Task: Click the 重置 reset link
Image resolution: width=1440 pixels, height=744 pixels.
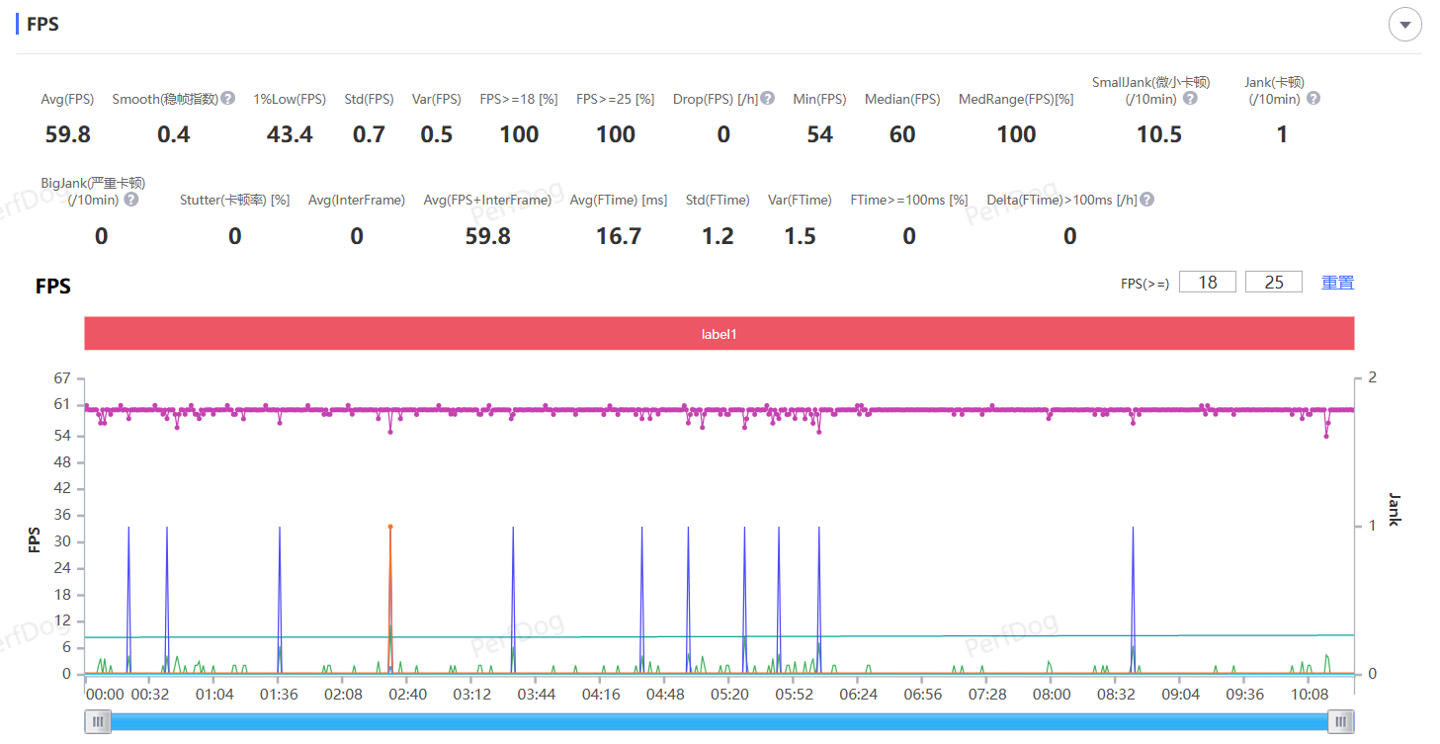Action: (1337, 282)
